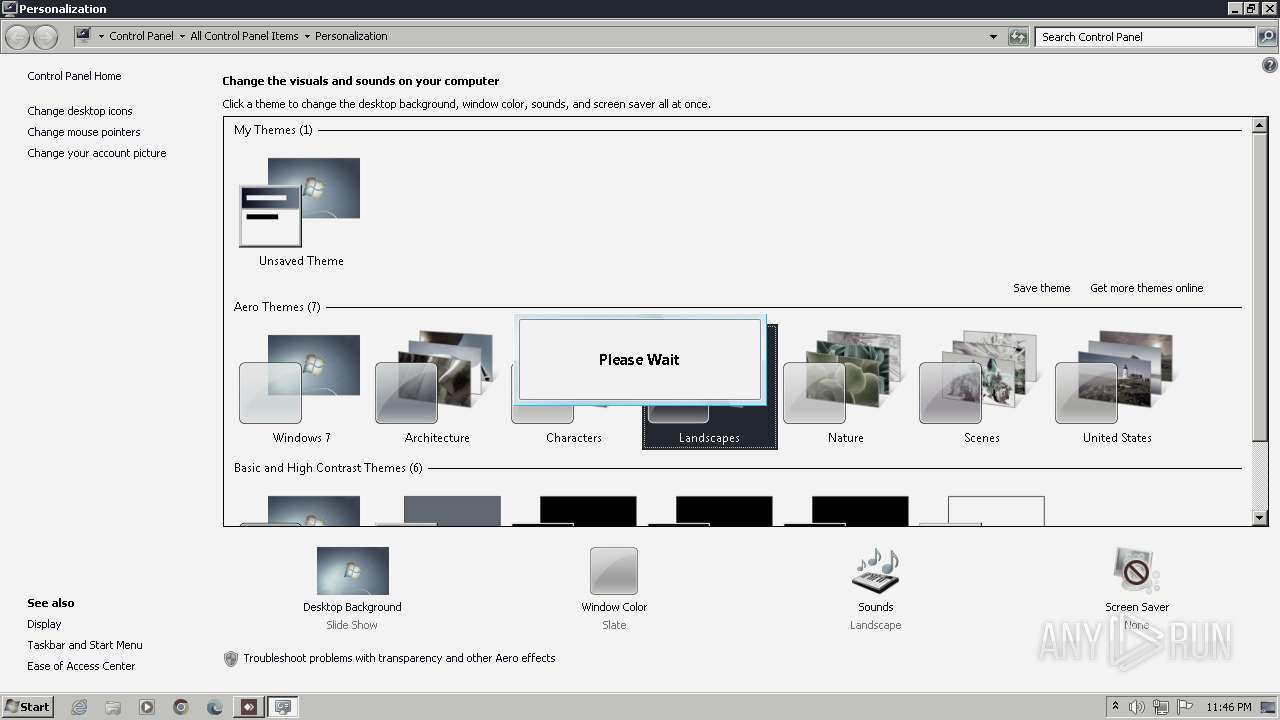Click the Personalization window title icon
This screenshot has height=720, width=1280.
pos(9,9)
